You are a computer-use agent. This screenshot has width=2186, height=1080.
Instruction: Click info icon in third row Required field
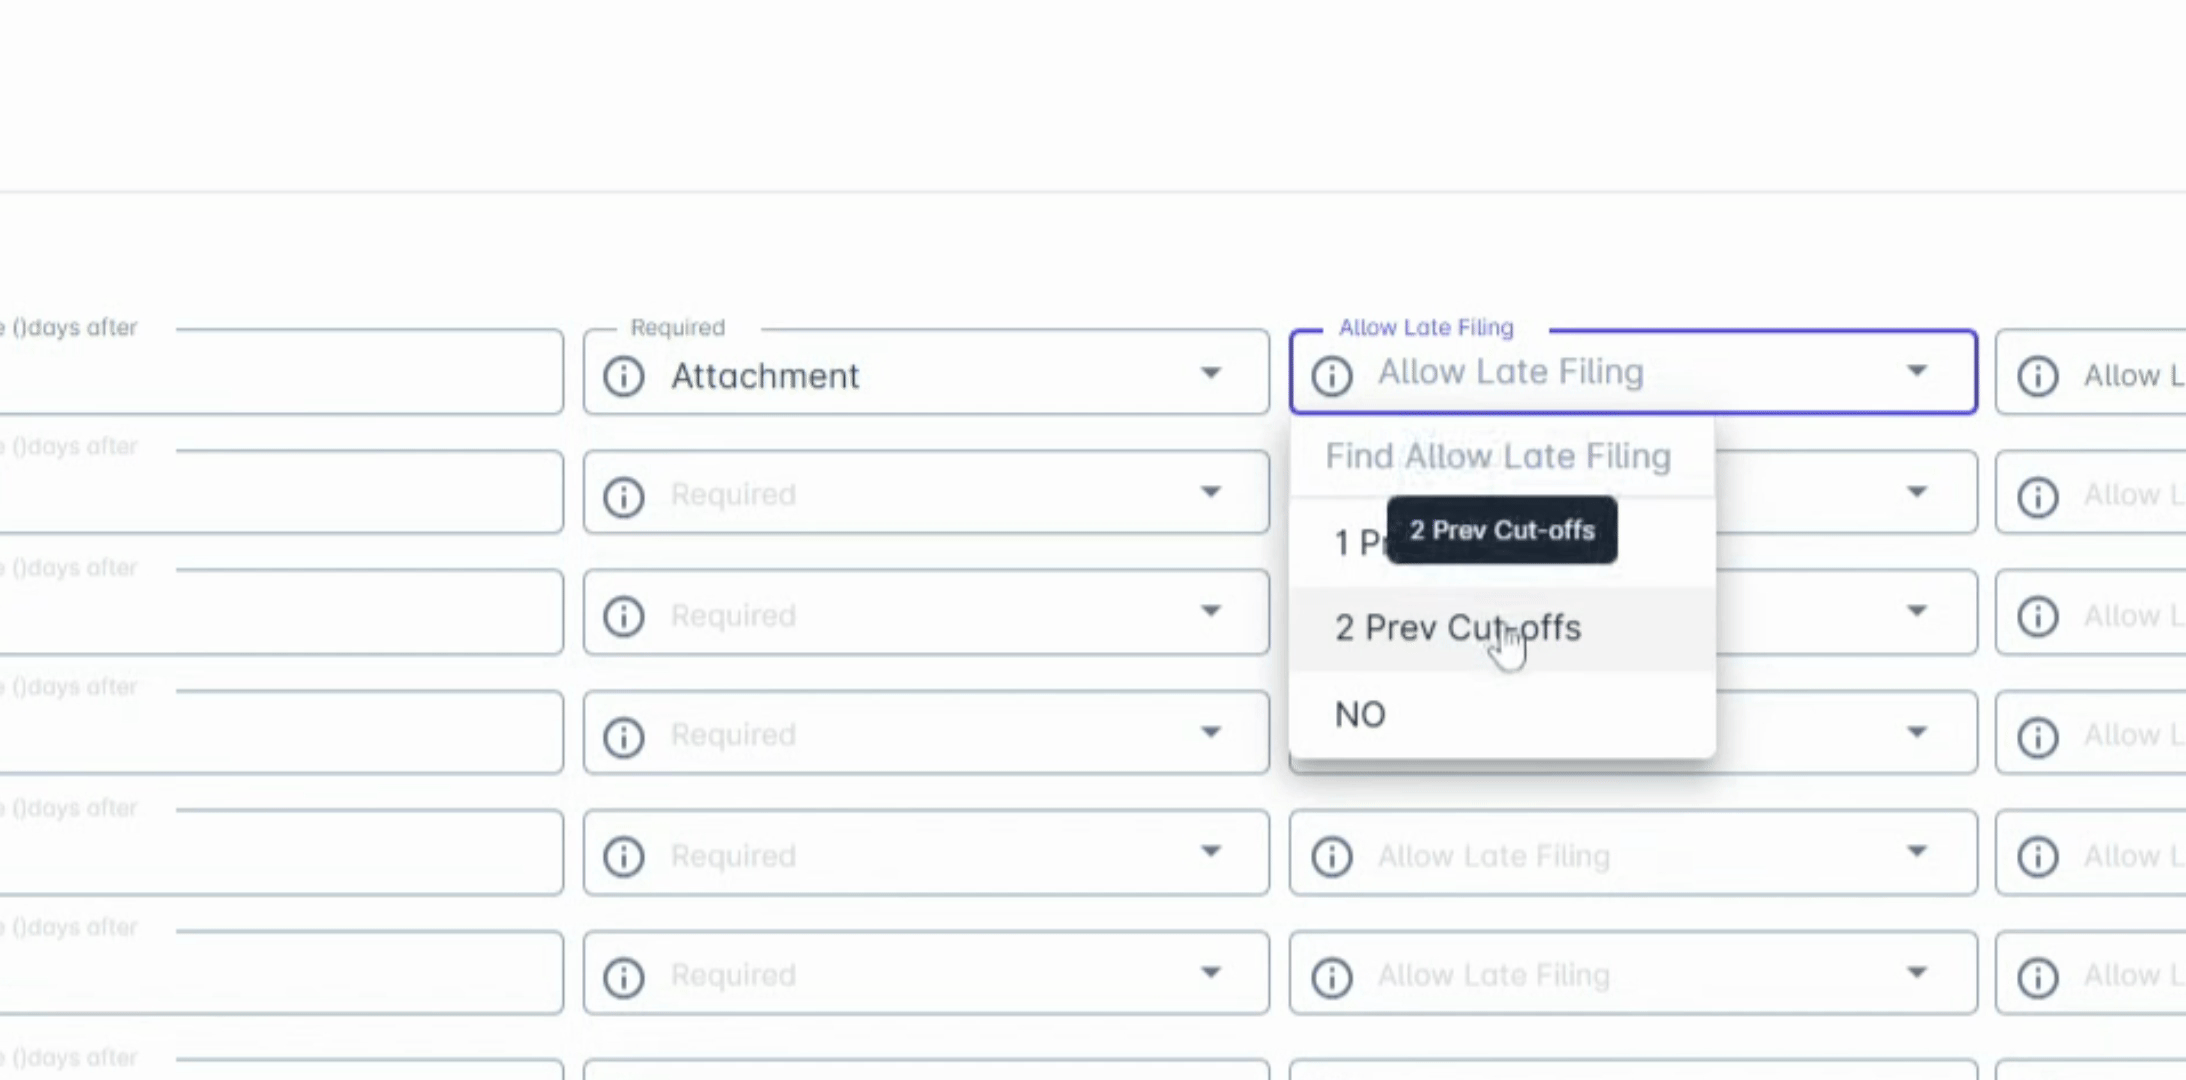624,616
